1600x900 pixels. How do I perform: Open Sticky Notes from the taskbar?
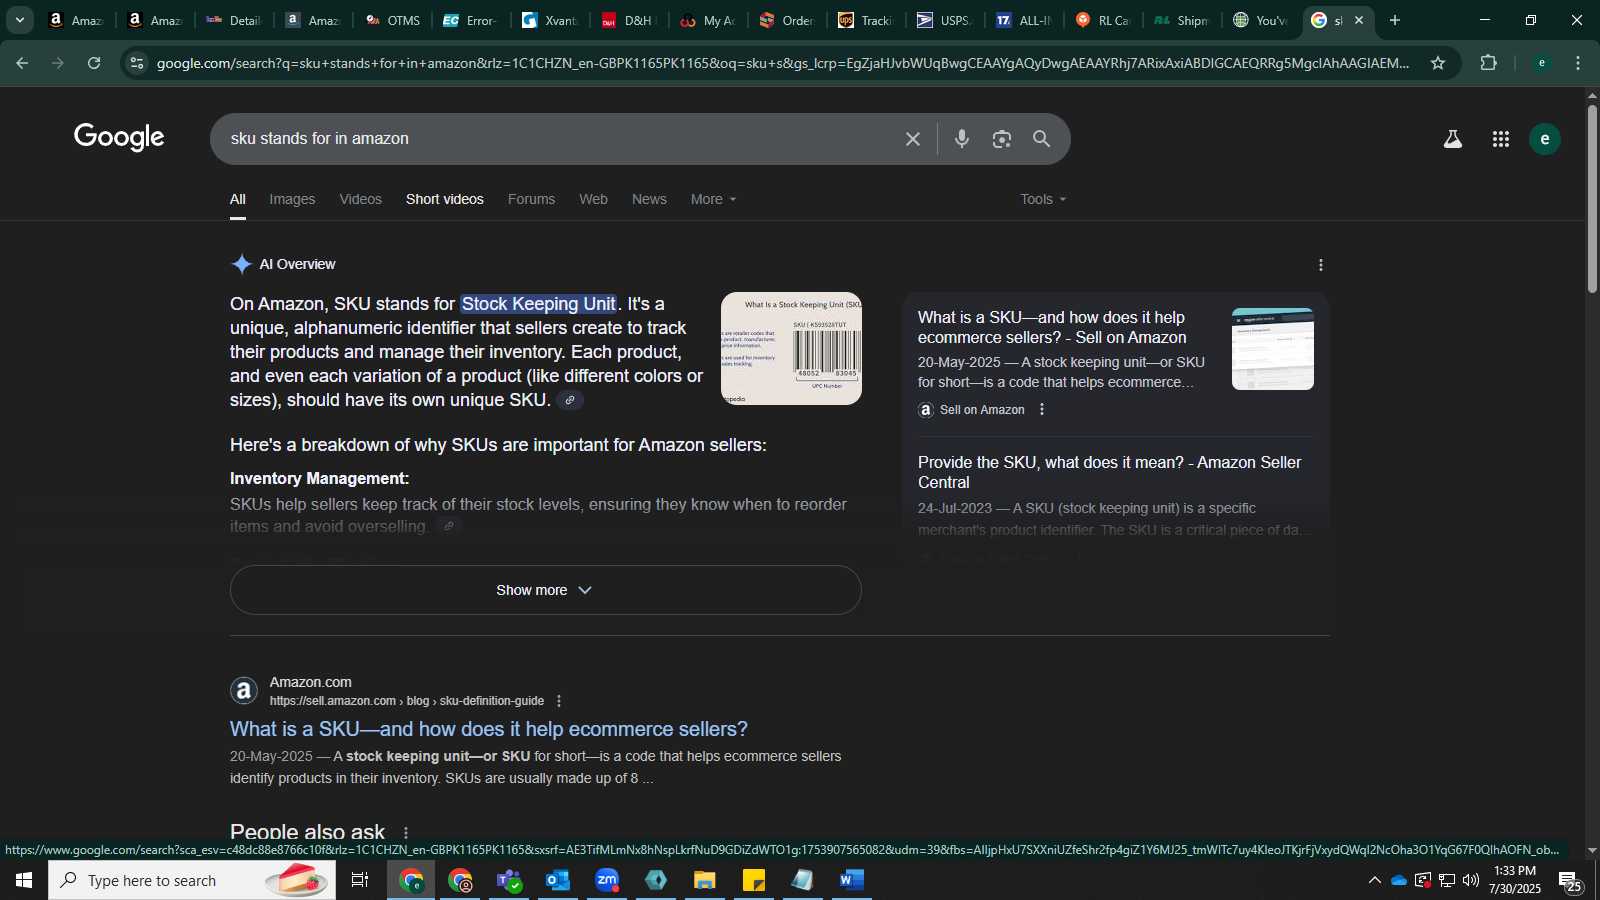pyautogui.click(x=754, y=880)
